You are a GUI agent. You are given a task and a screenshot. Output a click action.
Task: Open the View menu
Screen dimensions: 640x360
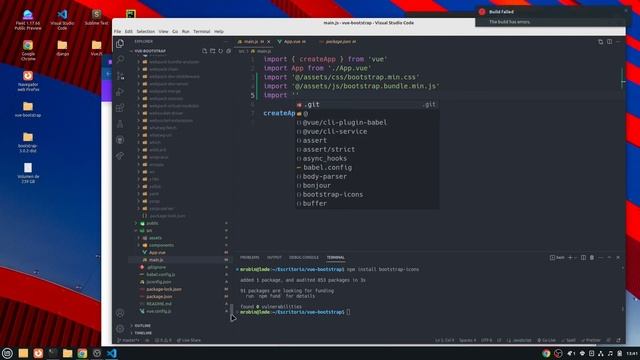click(x=163, y=31)
